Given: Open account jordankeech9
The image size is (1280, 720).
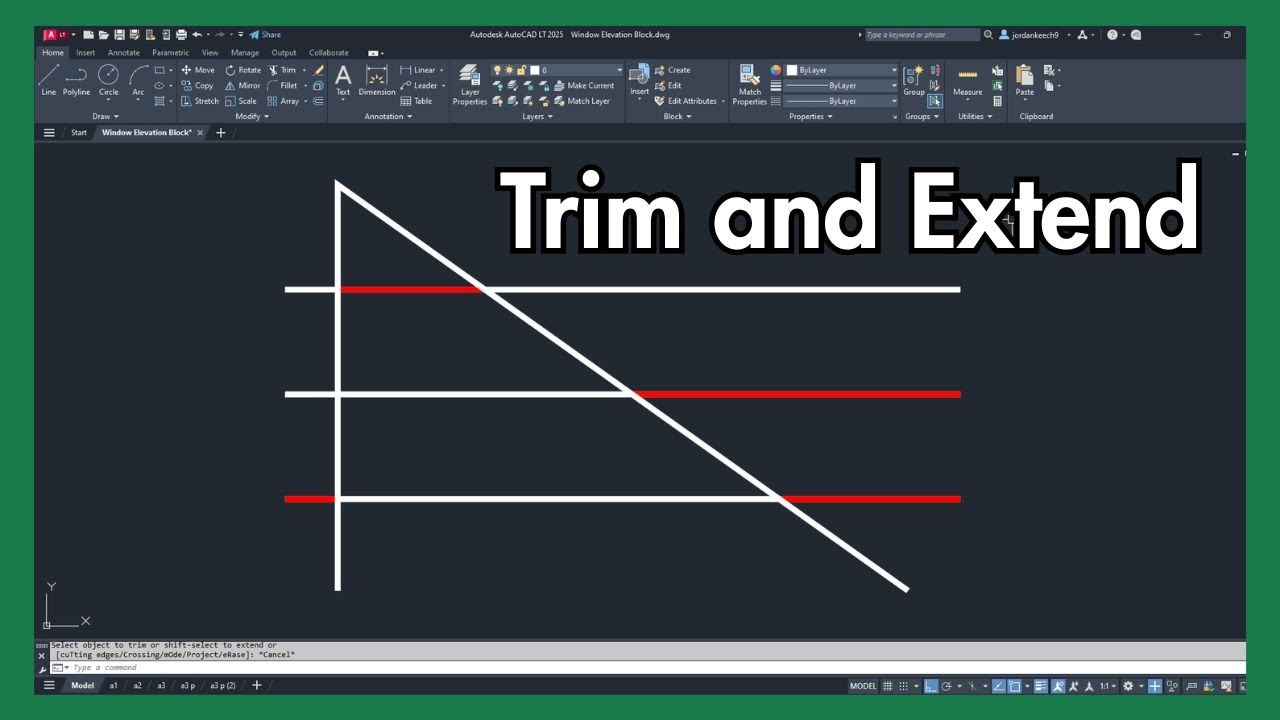Looking at the screenshot, I should [x=1030, y=35].
